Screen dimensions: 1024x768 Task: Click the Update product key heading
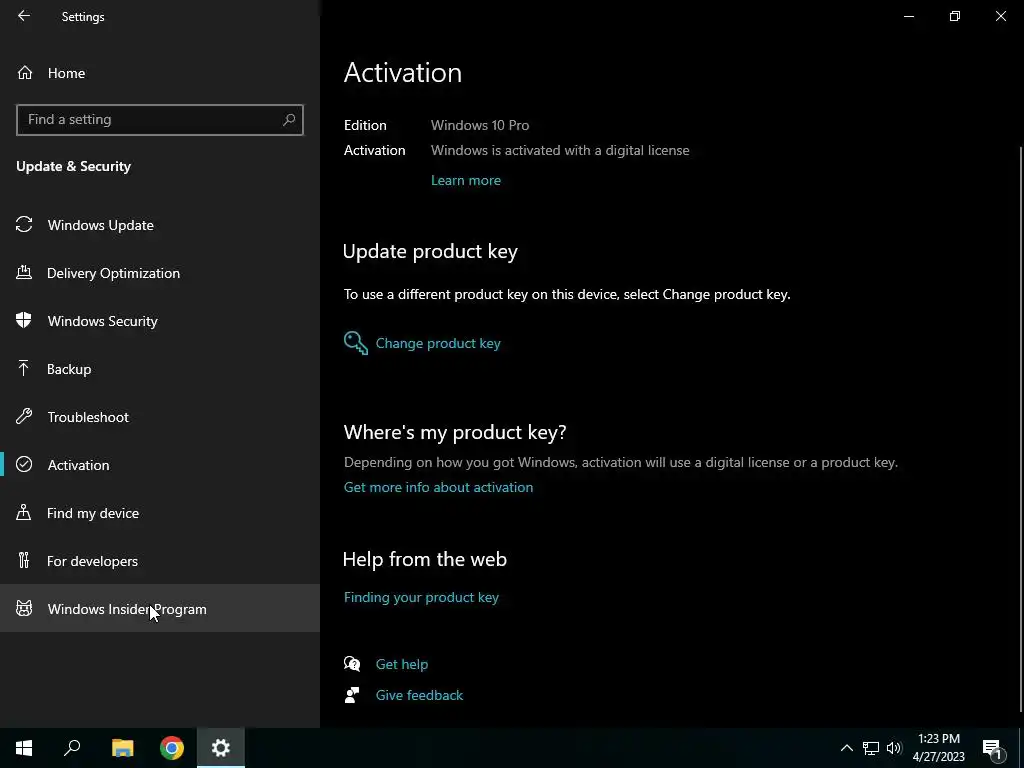tap(430, 251)
